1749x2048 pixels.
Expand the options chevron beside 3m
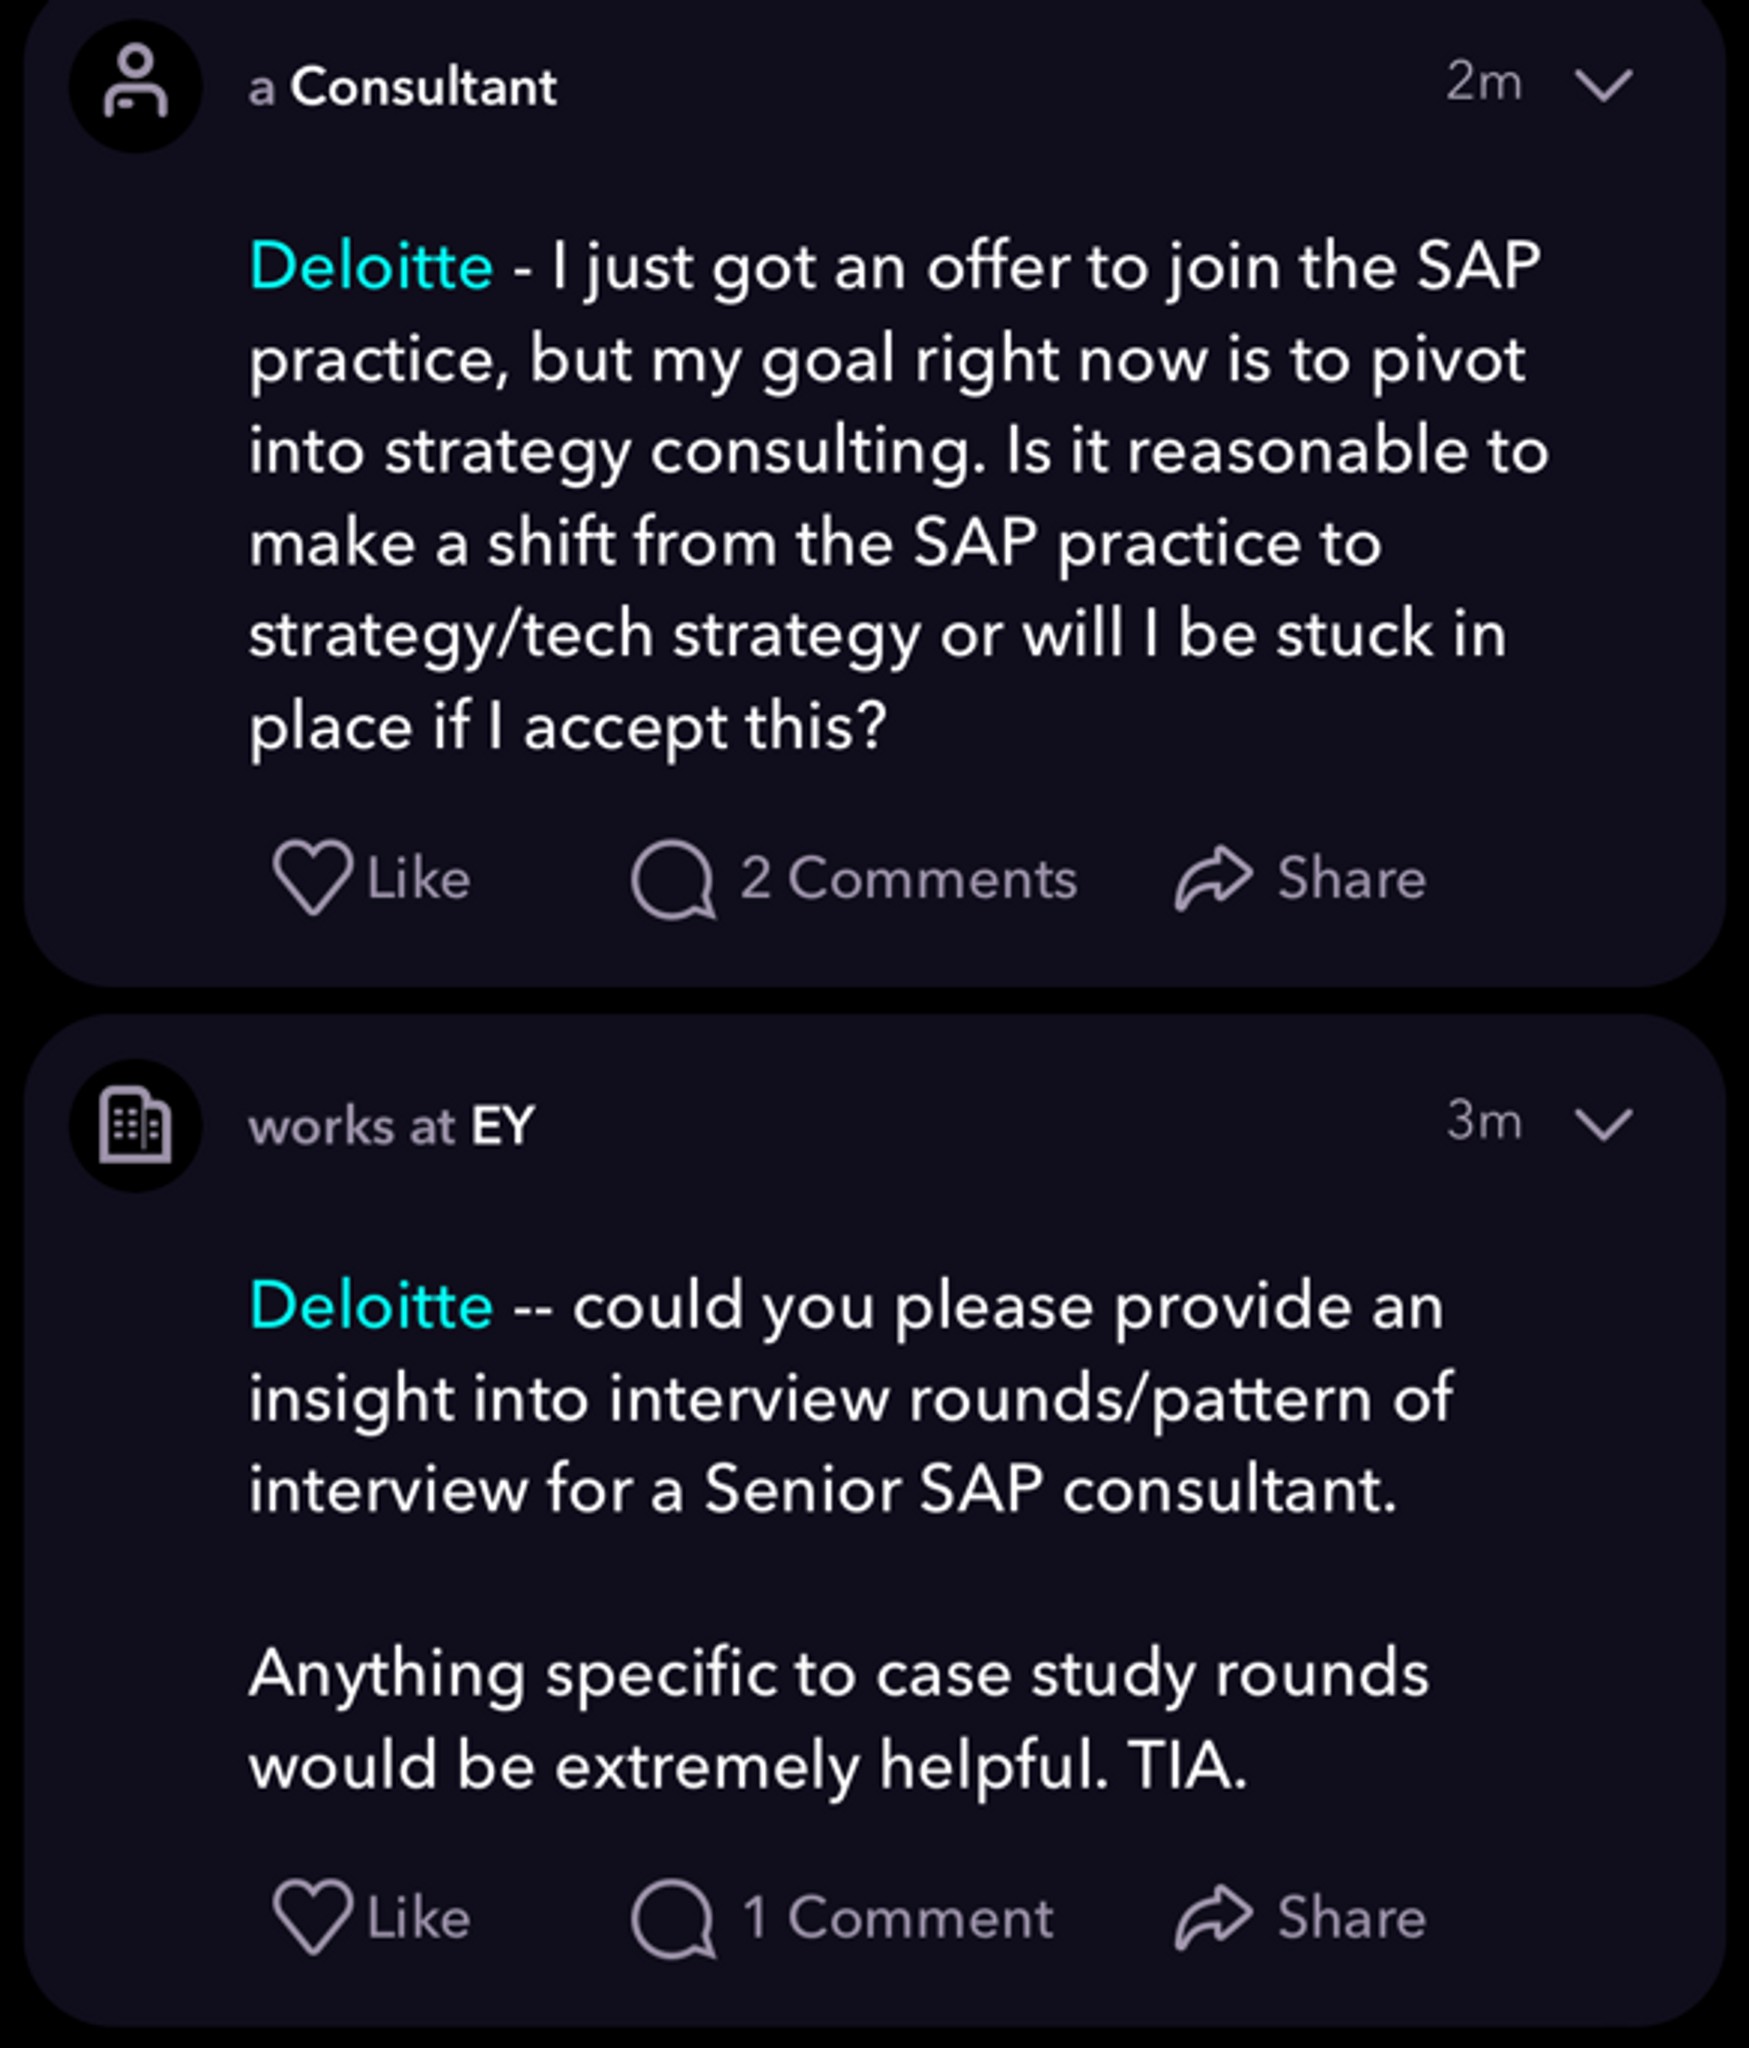tap(1603, 1124)
